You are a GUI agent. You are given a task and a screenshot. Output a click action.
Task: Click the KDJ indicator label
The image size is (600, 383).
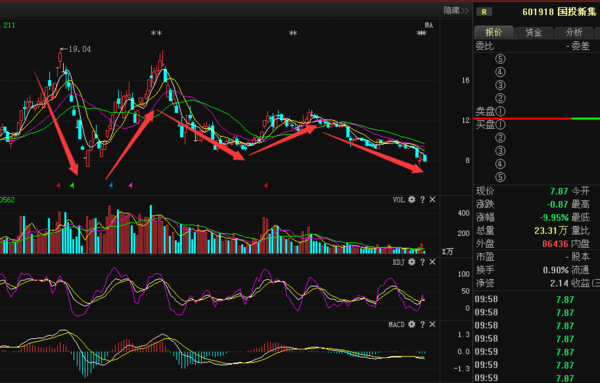tap(399, 262)
